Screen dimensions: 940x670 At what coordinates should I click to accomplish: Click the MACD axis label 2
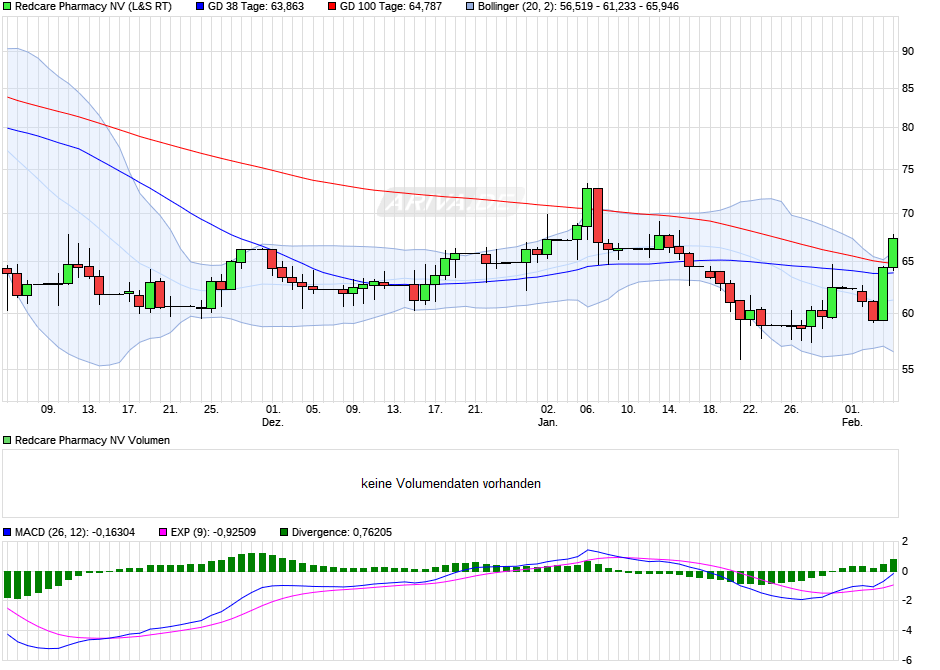[905, 542]
